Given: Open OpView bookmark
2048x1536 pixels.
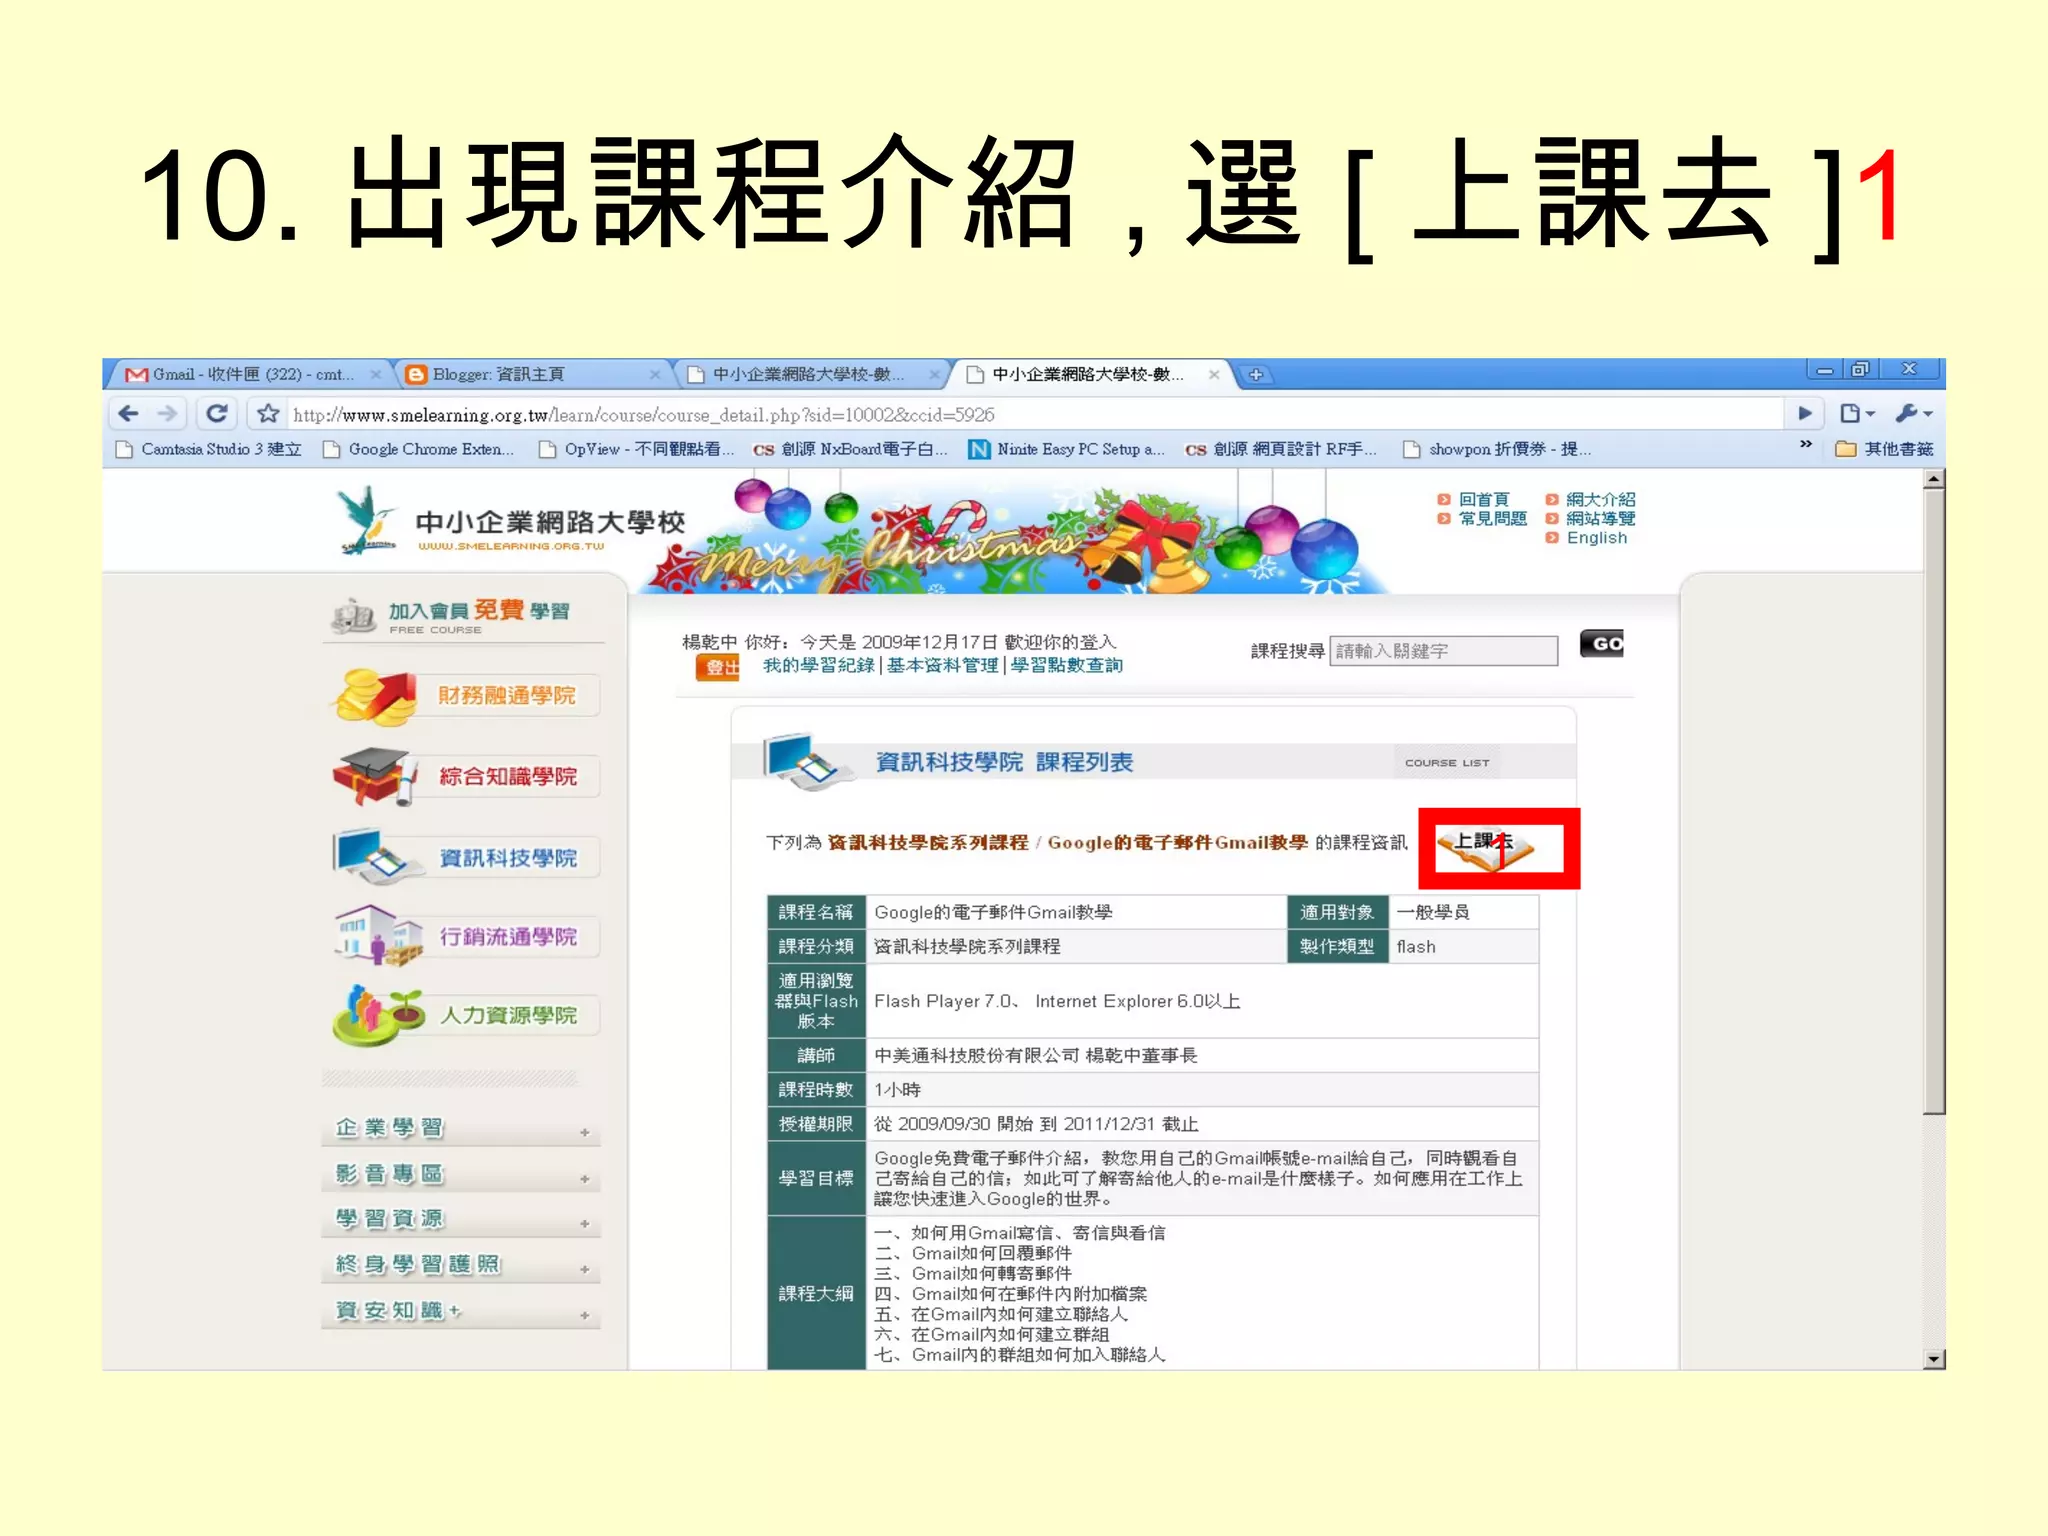Looking at the screenshot, I should [x=636, y=449].
